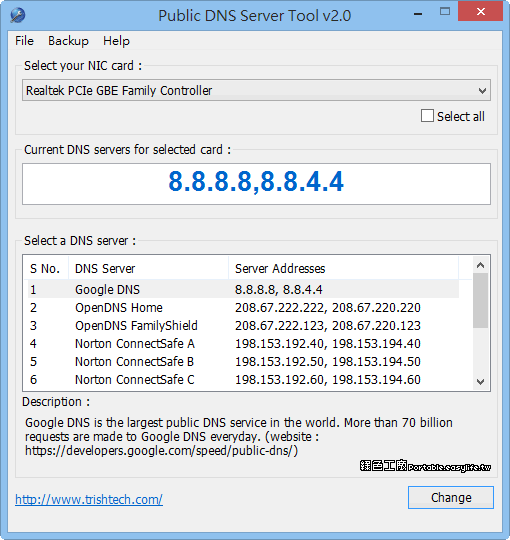This screenshot has height=540, width=510.
Task: Close the Public DNS Server Tool window
Action: point(480,11)
